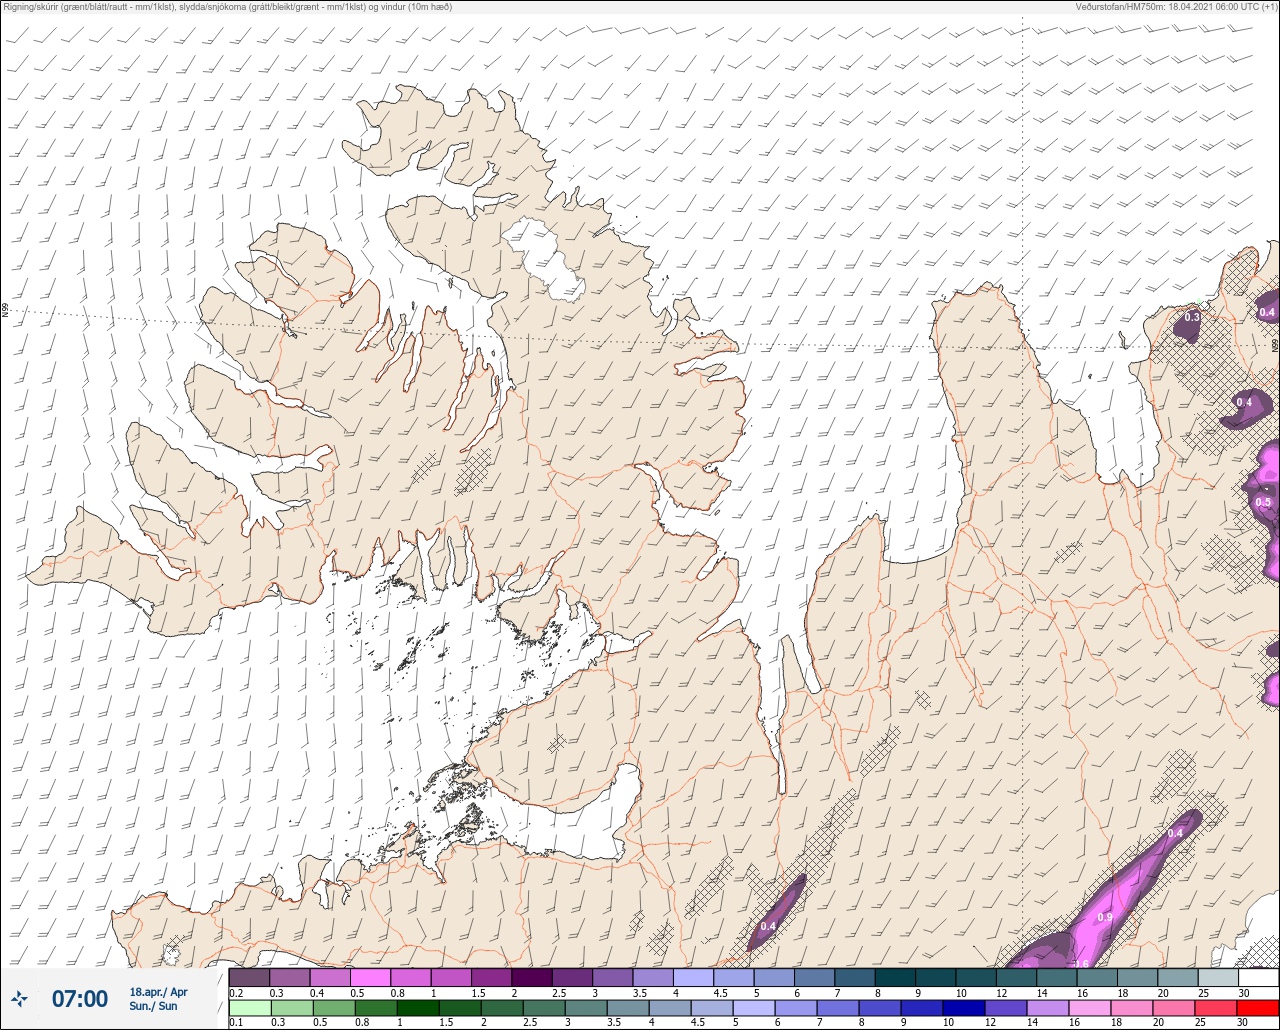Pick the dark teal 8 swatch in upper legend

point(894,976)
